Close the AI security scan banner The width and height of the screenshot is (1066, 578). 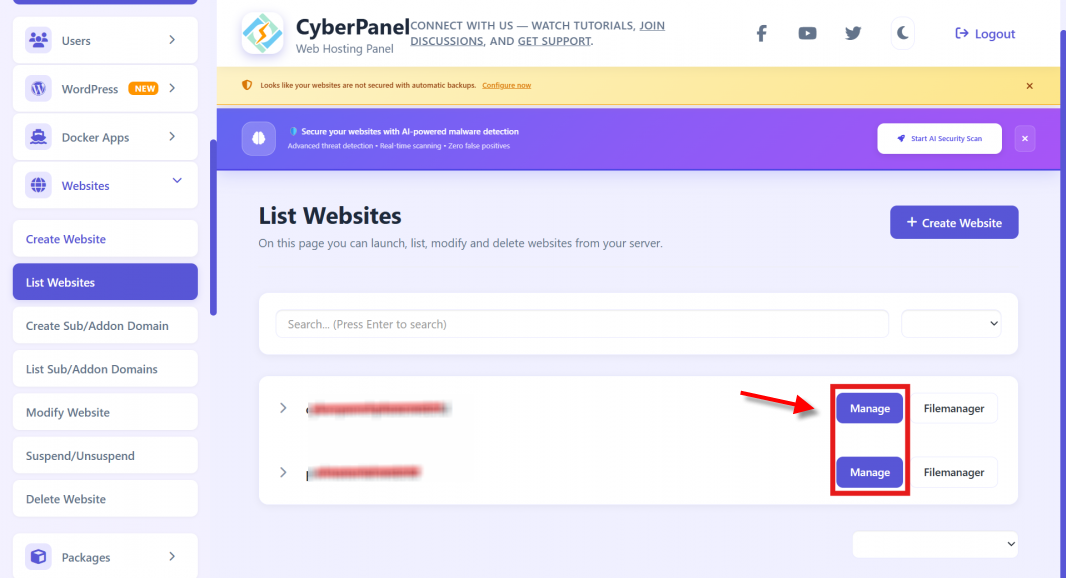[x=1025, y=139]
